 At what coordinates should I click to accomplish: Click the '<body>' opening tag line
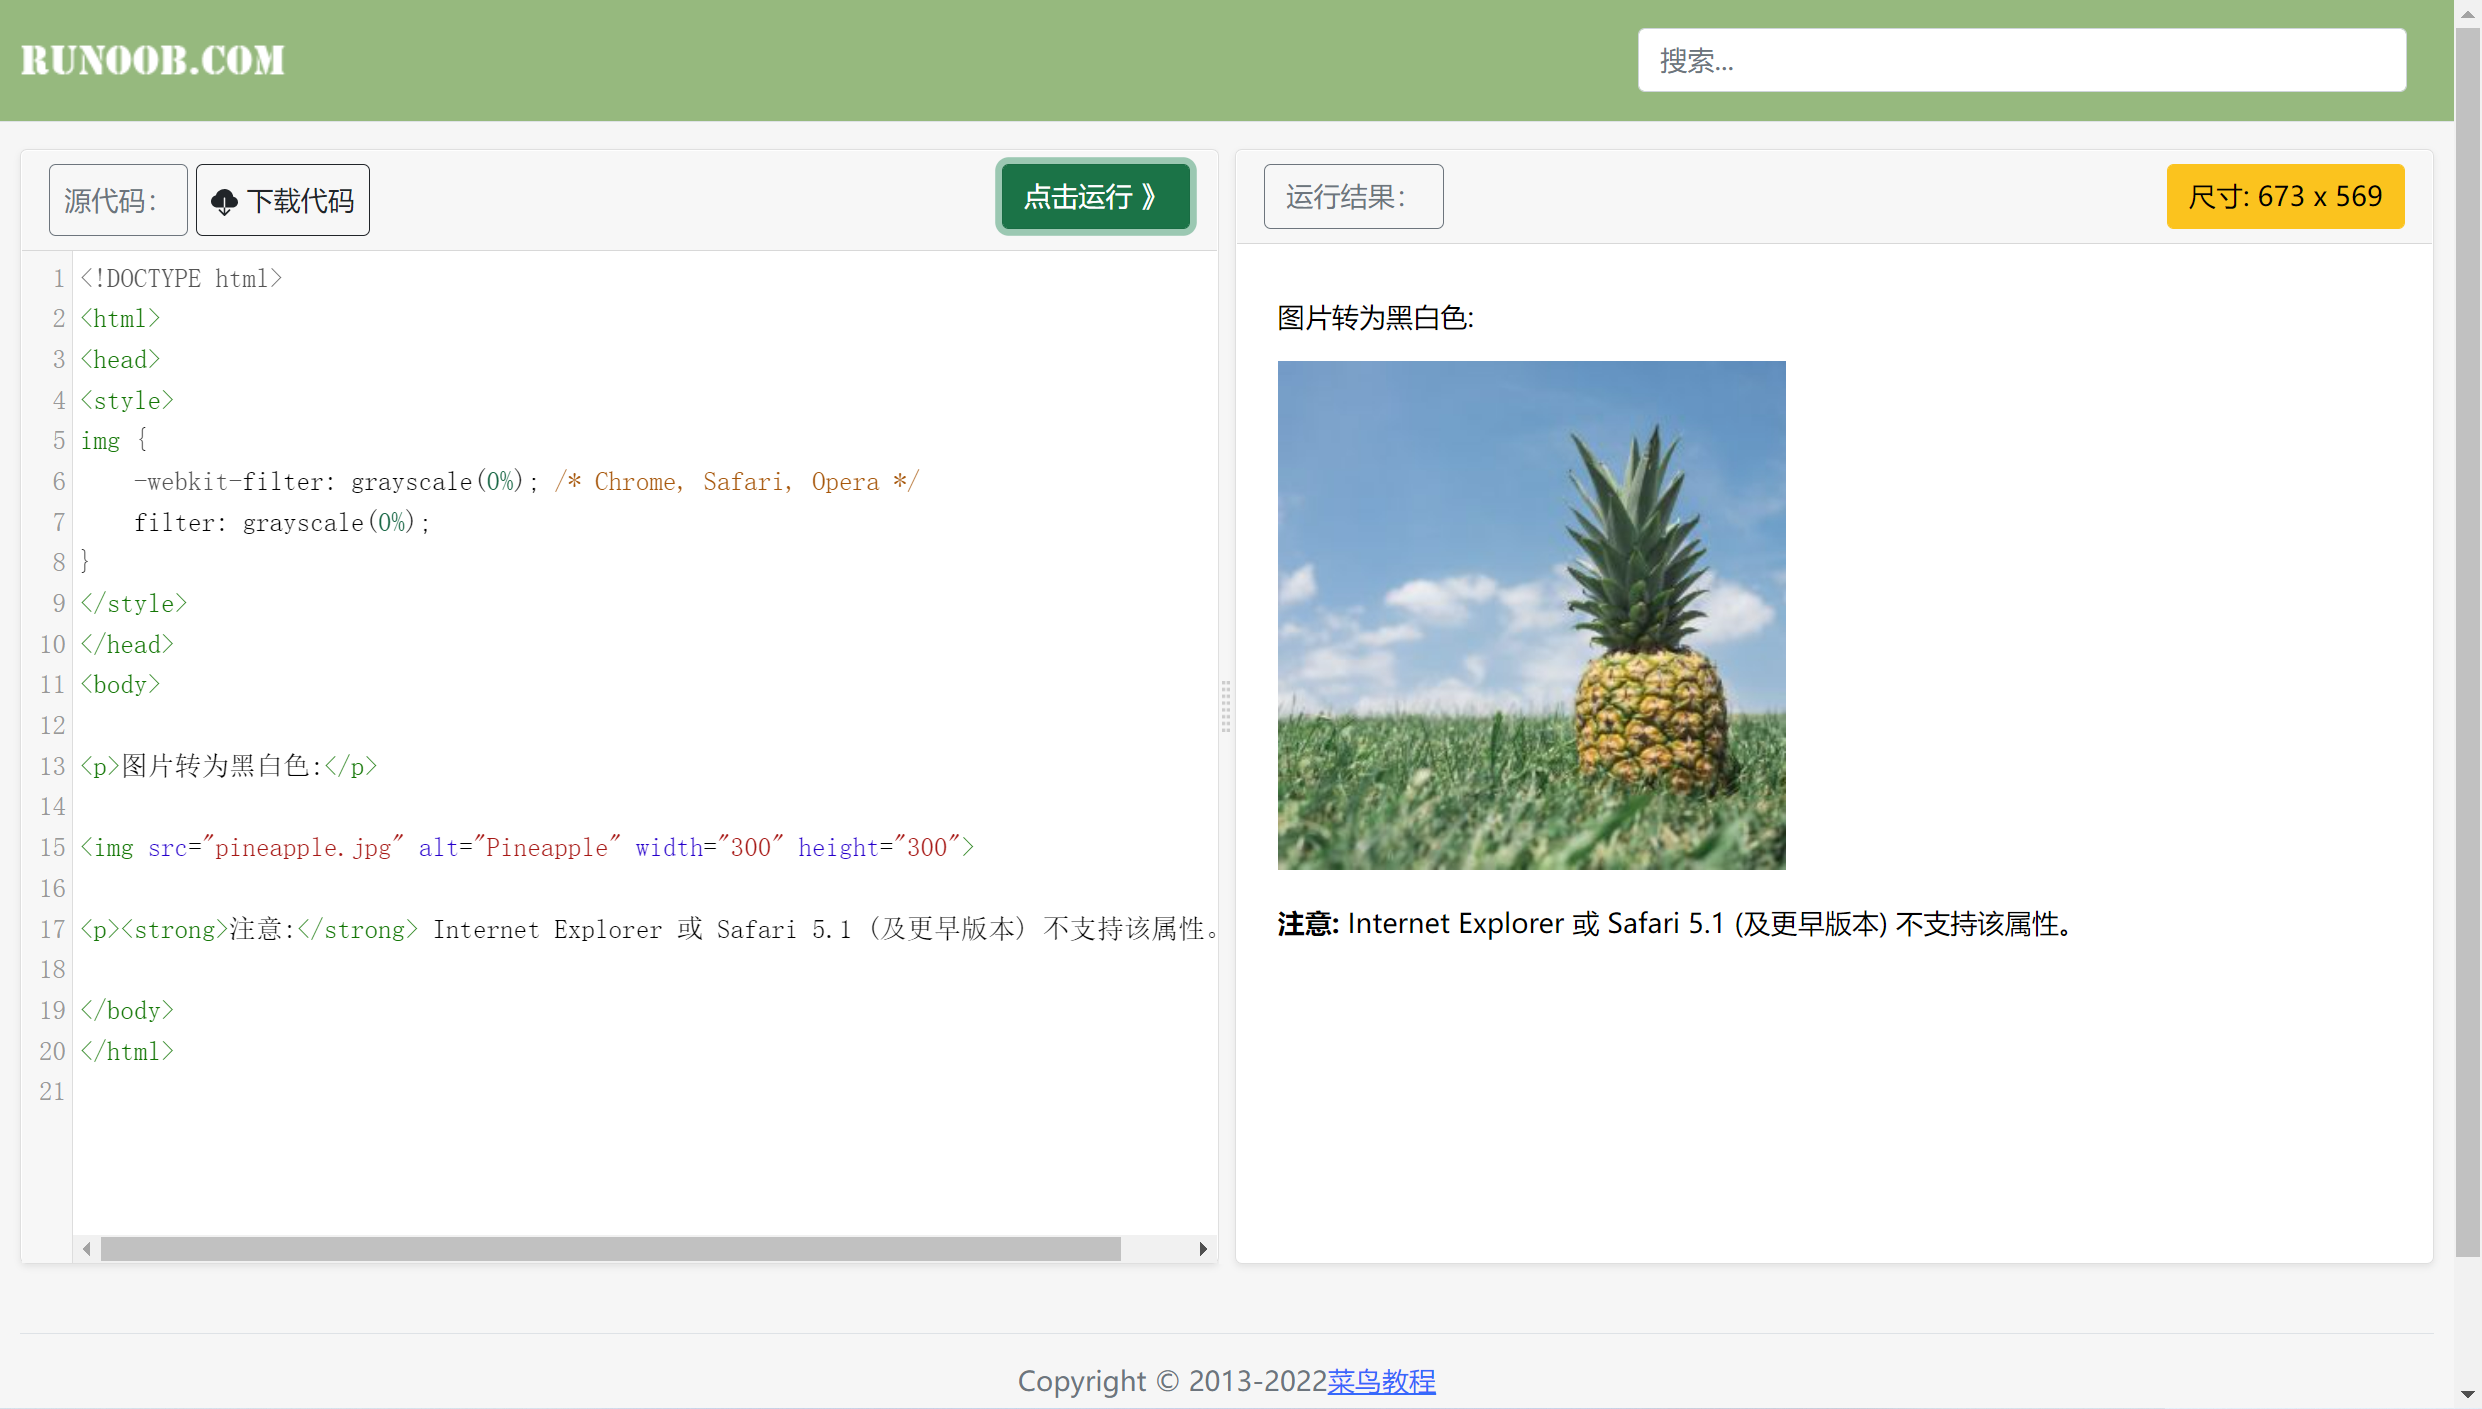[120, 685]
